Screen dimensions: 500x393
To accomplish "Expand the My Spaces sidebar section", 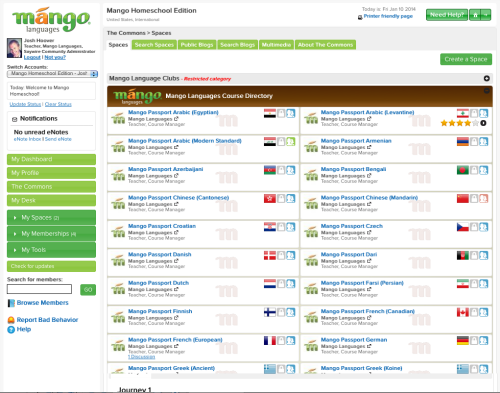I will pos(51,218).
